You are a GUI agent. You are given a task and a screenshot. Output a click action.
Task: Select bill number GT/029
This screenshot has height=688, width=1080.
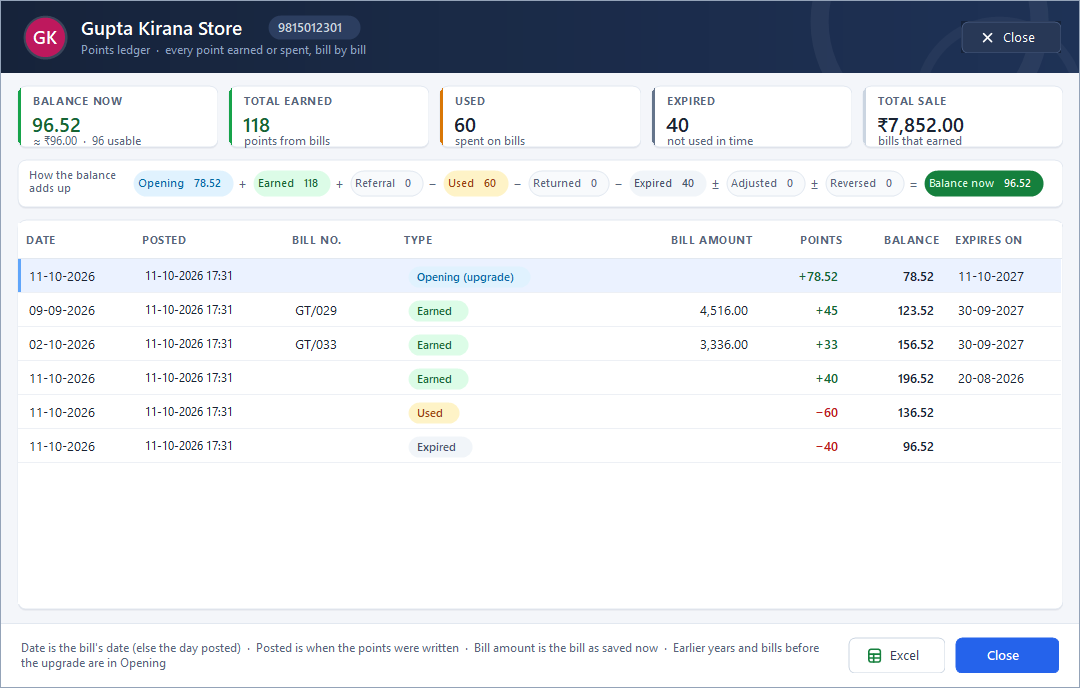point(316,311)
